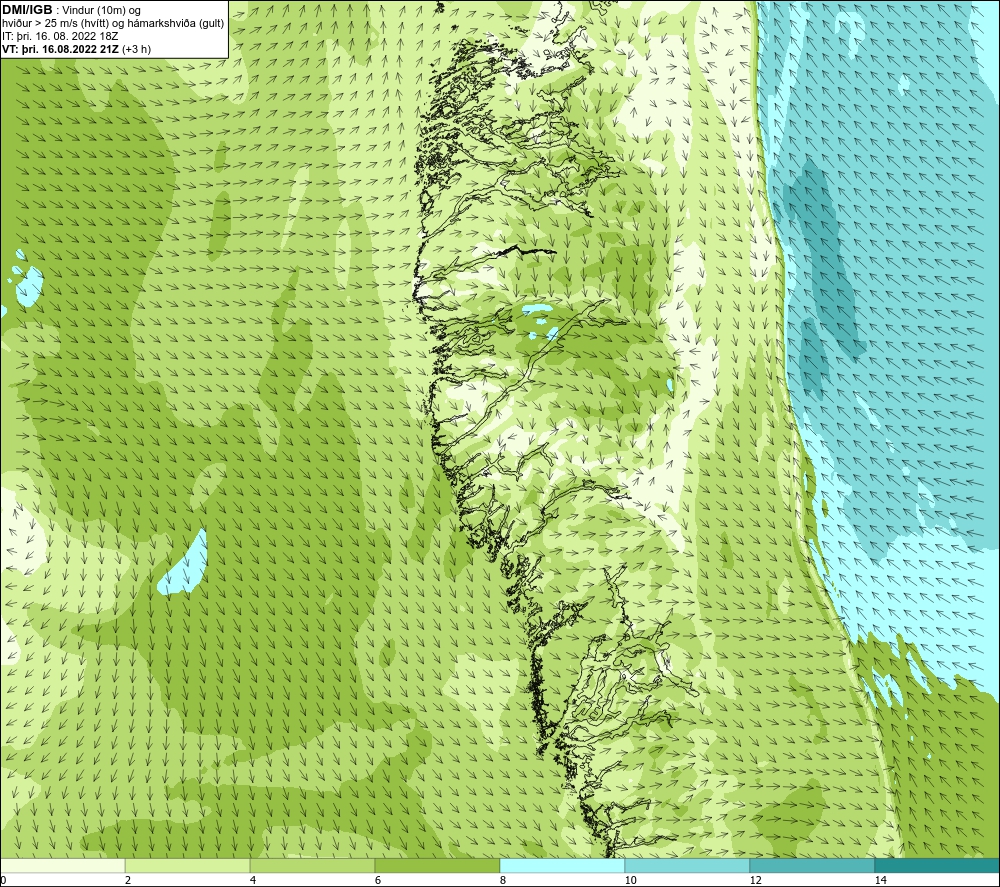Click the 10–12 m/s cyan legend swatch
The image size is (1000, 887).
tap(688, 865)
